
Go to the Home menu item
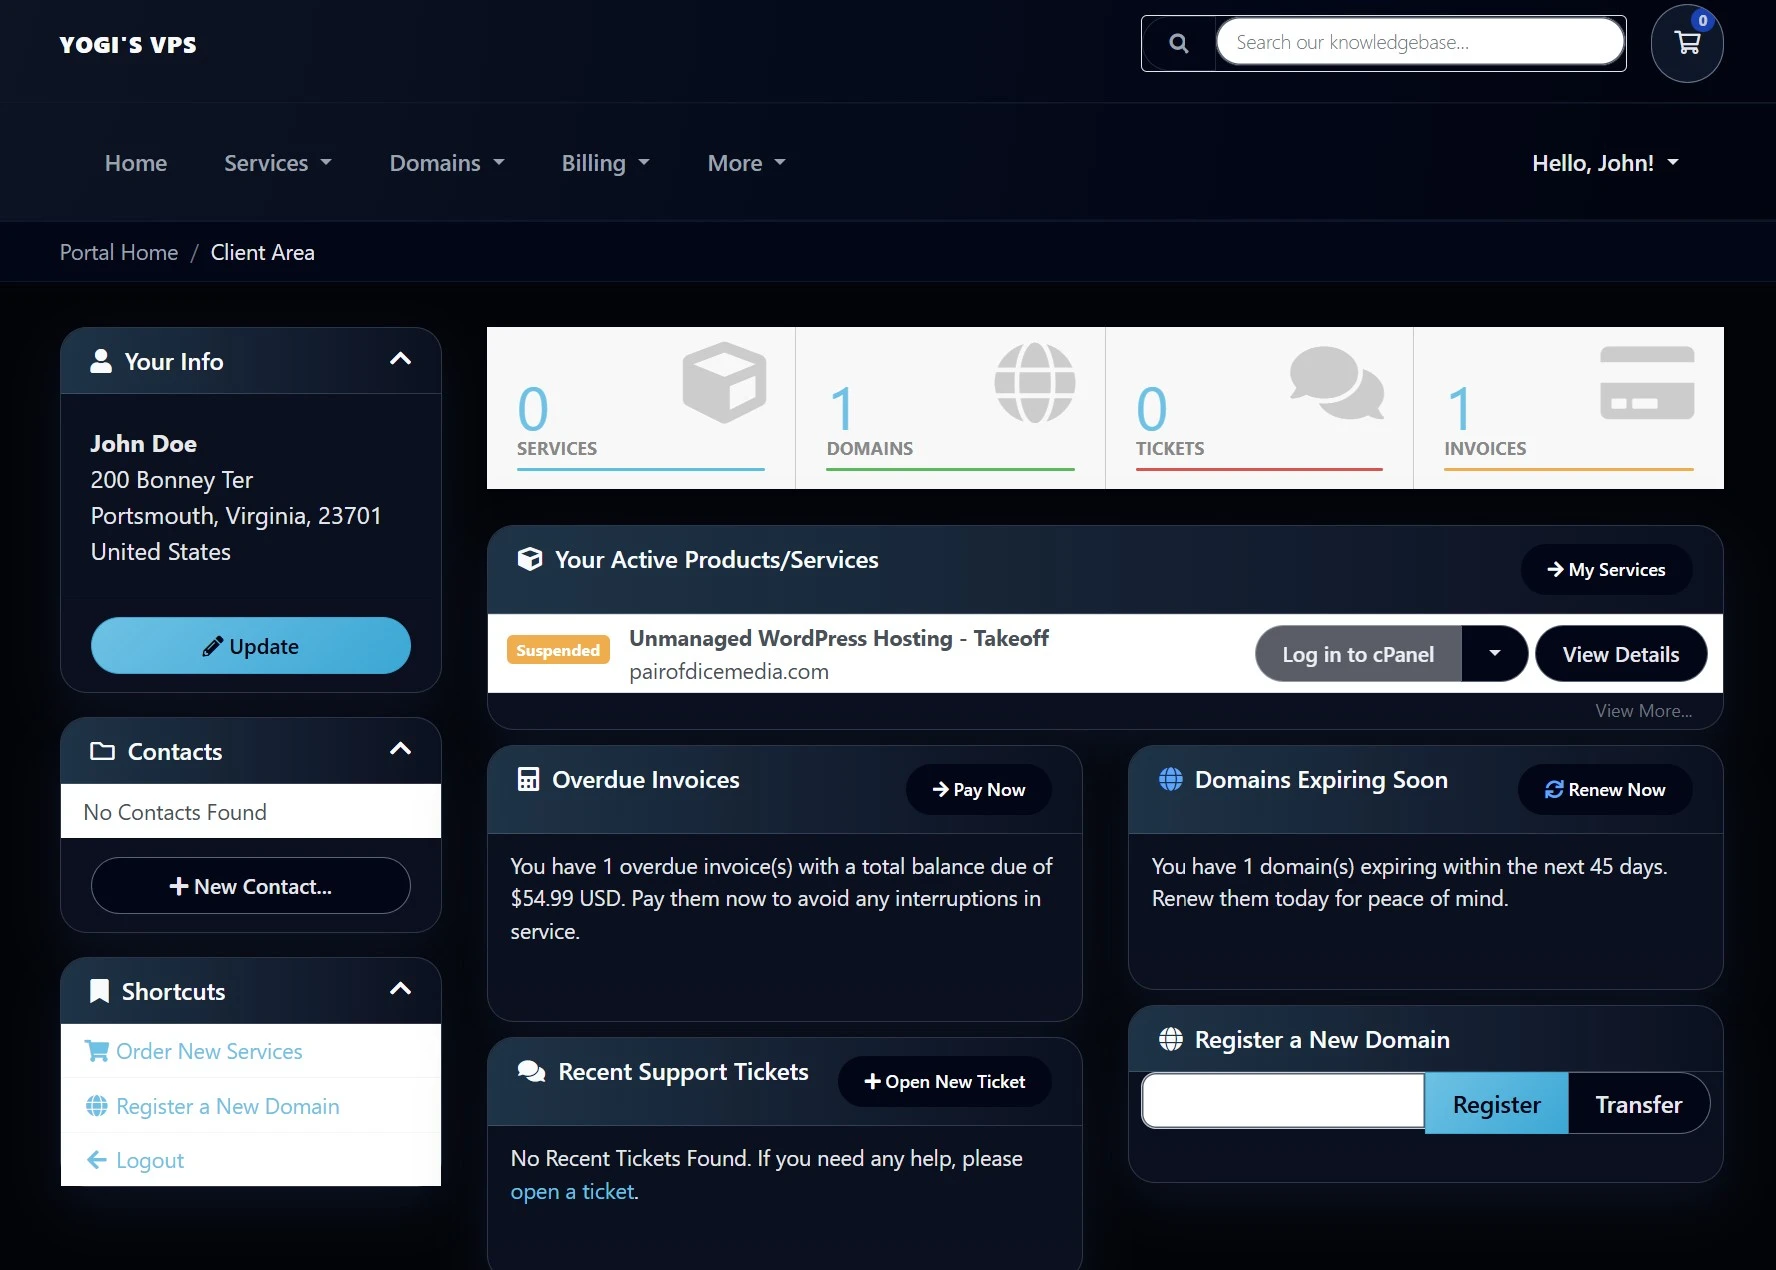pyautogui.click(x=136, y=163)
